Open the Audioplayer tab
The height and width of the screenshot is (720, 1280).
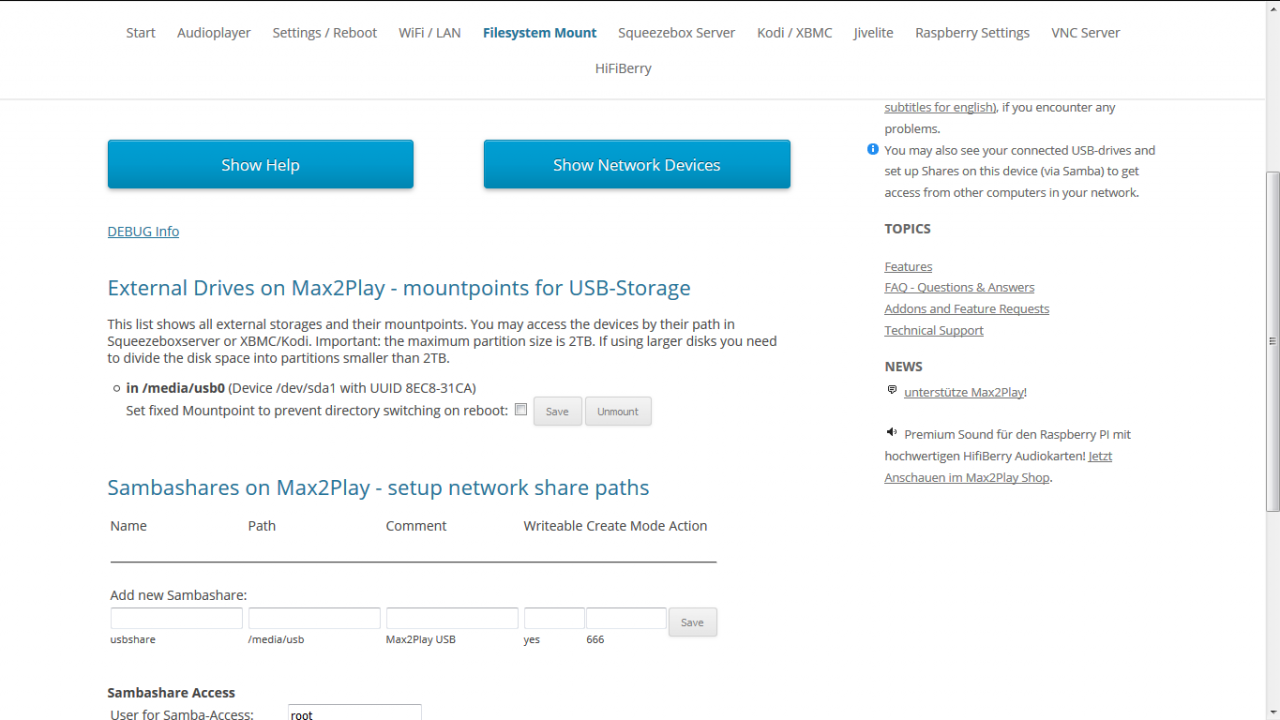(214, 33)
